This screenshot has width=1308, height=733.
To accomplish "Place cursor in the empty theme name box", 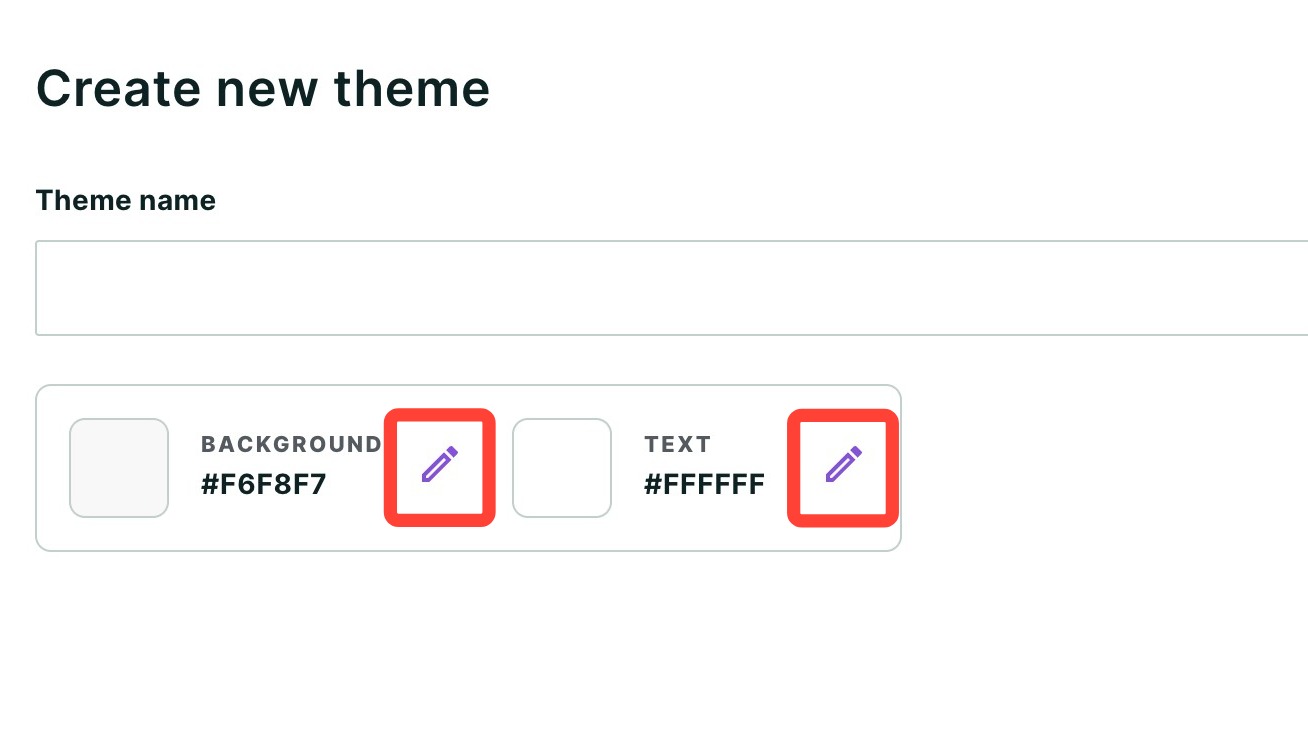I will [672, 288].
